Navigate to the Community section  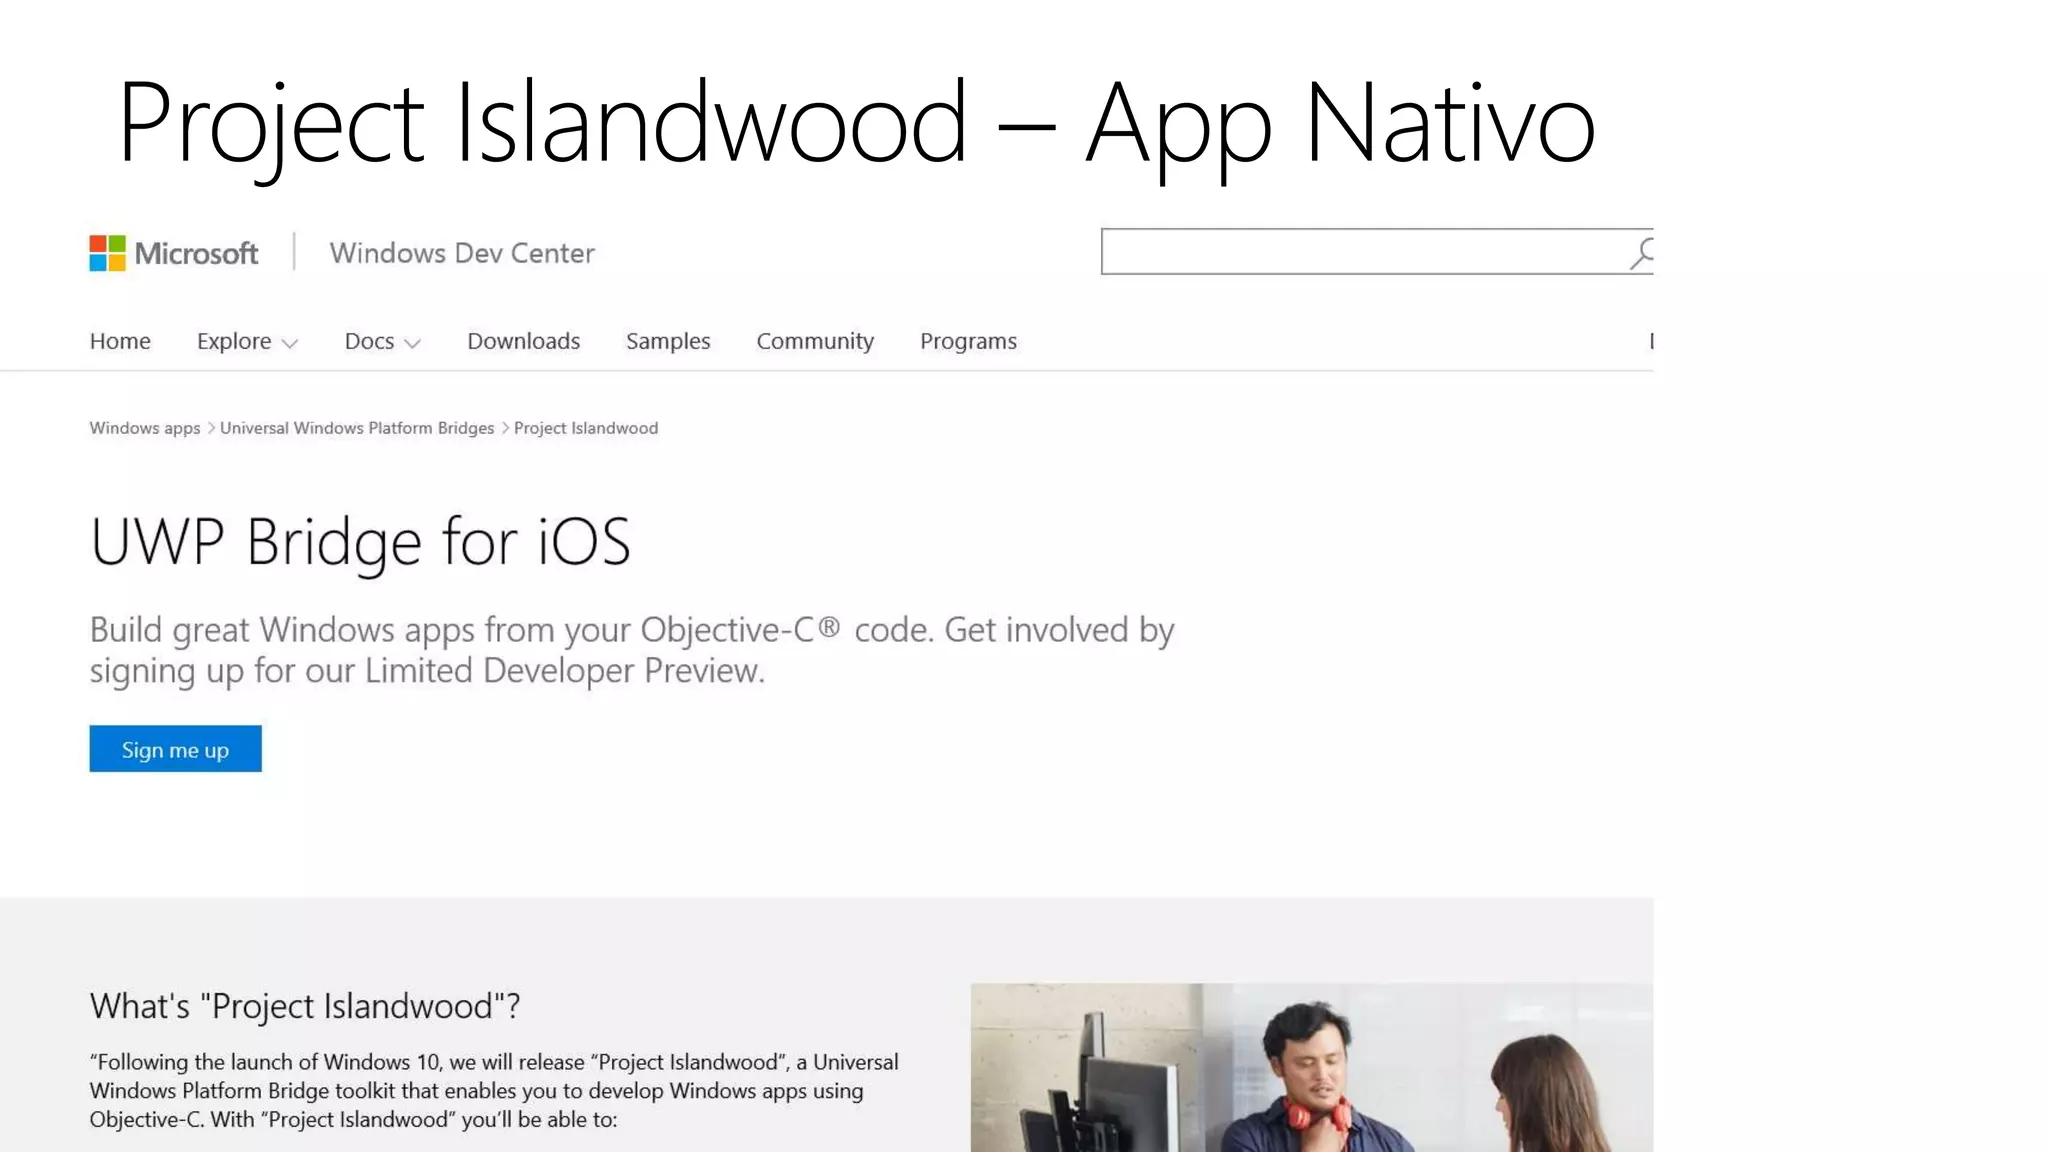click(x=815, y=341)
